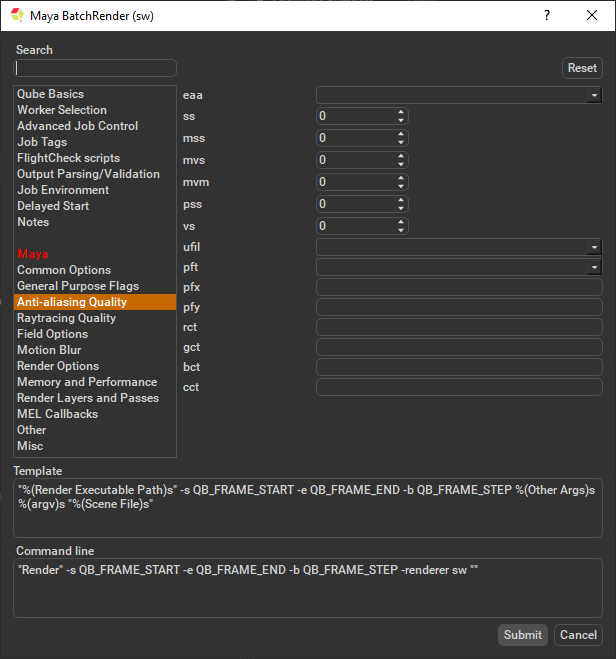The height and width of the screenshot is (659, 616).
Task: Go to Qube Basics category
Action: coord(50,94)
